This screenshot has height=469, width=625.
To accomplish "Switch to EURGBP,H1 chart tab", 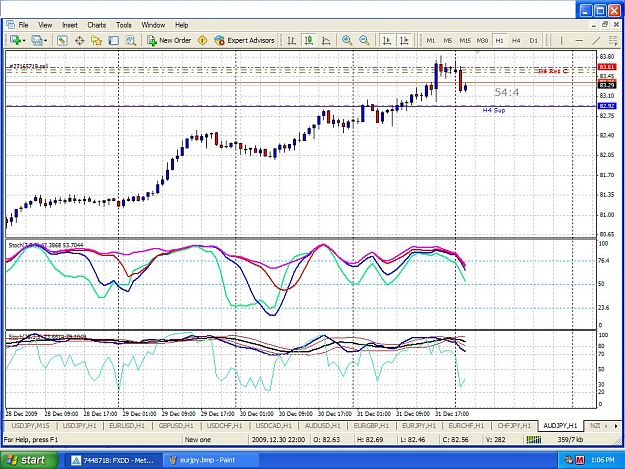I will click(x=371, y=426).
